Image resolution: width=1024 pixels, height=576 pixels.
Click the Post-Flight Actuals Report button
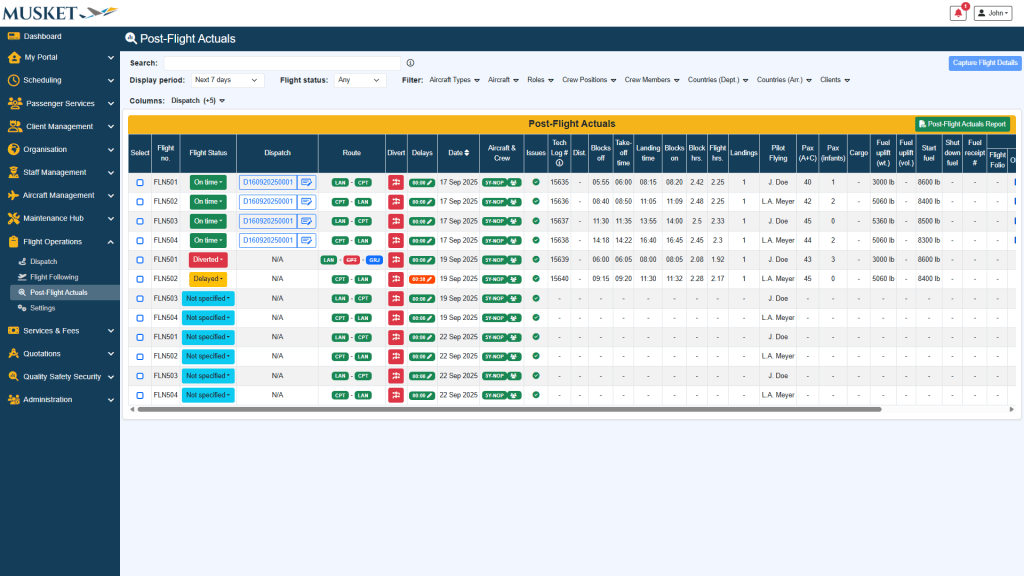(x=961, y=124)
